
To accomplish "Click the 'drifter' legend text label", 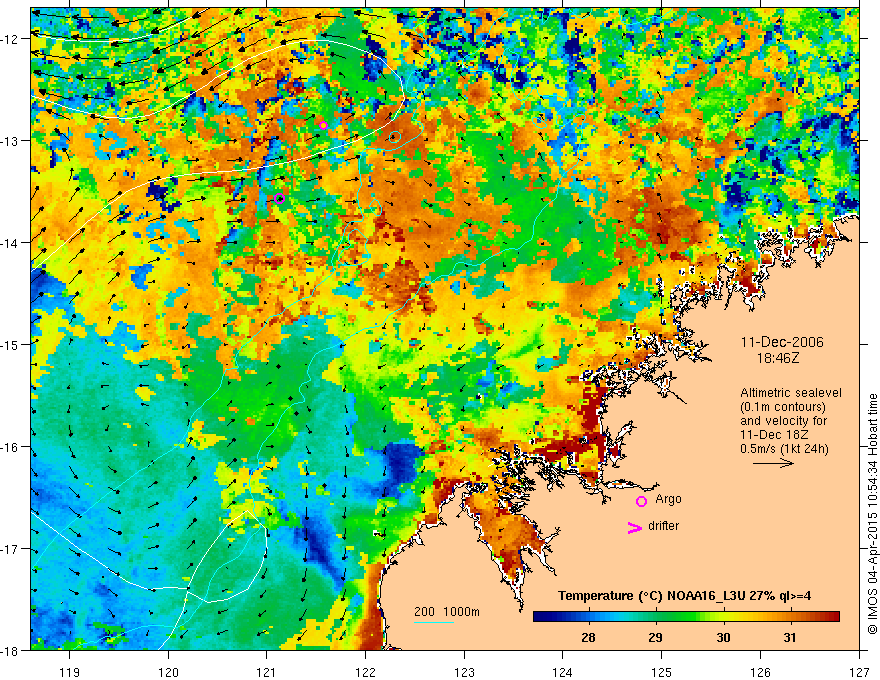I will tap(664, 526).
